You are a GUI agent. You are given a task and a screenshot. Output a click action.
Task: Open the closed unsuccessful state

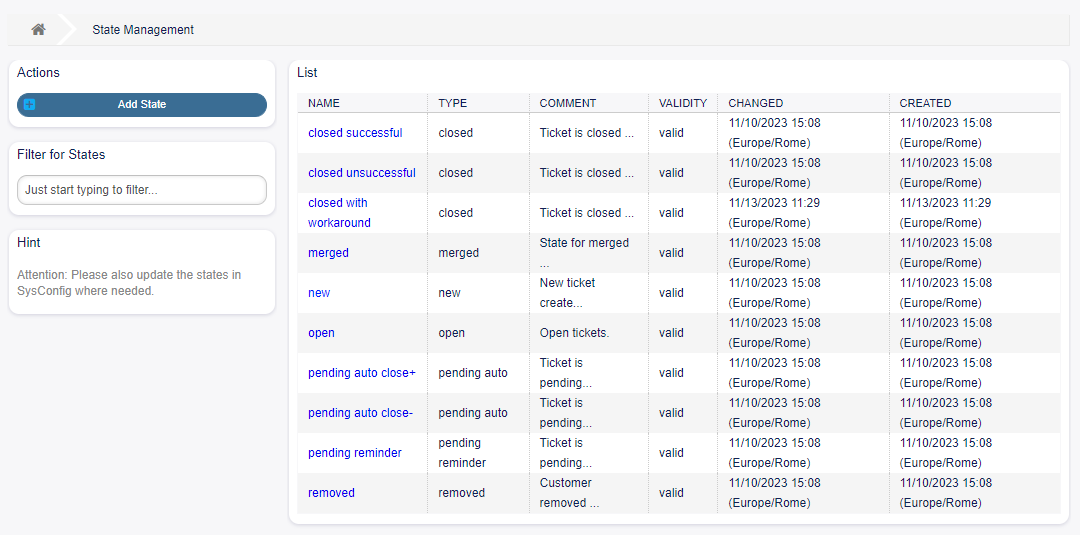coord(361,173)
